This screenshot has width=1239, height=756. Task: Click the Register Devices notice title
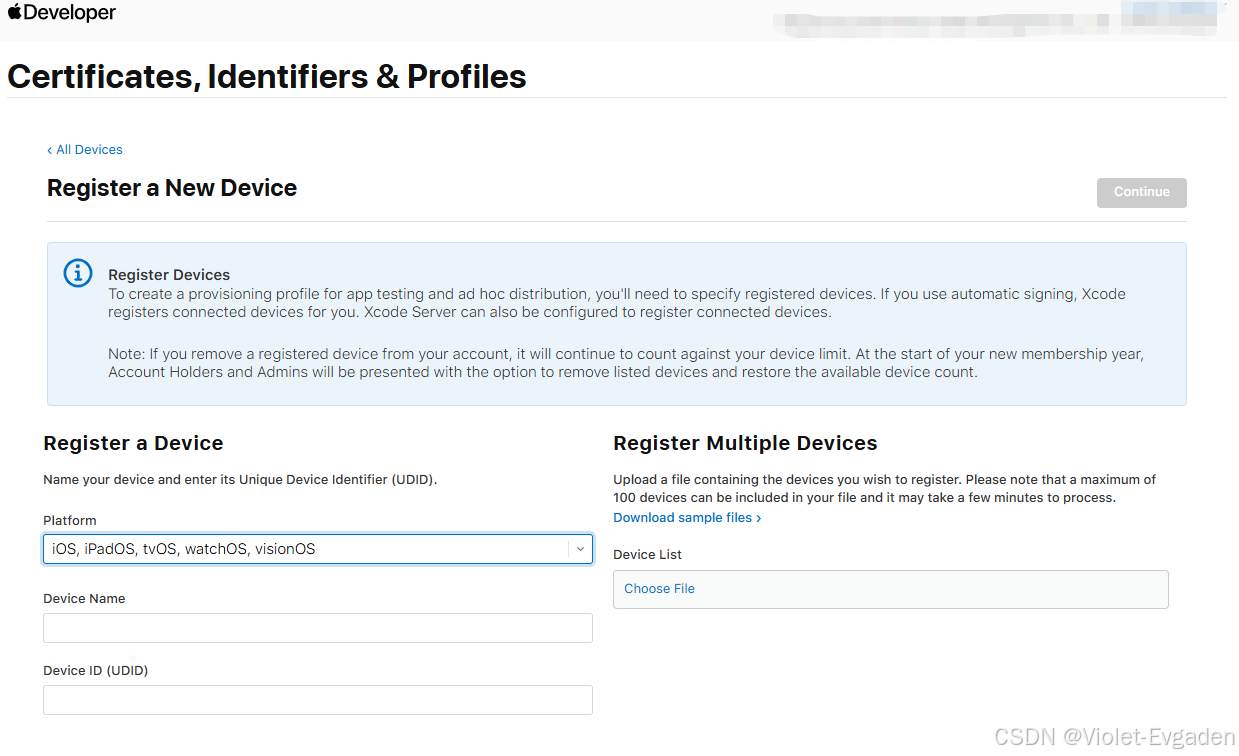coord(169,275)
